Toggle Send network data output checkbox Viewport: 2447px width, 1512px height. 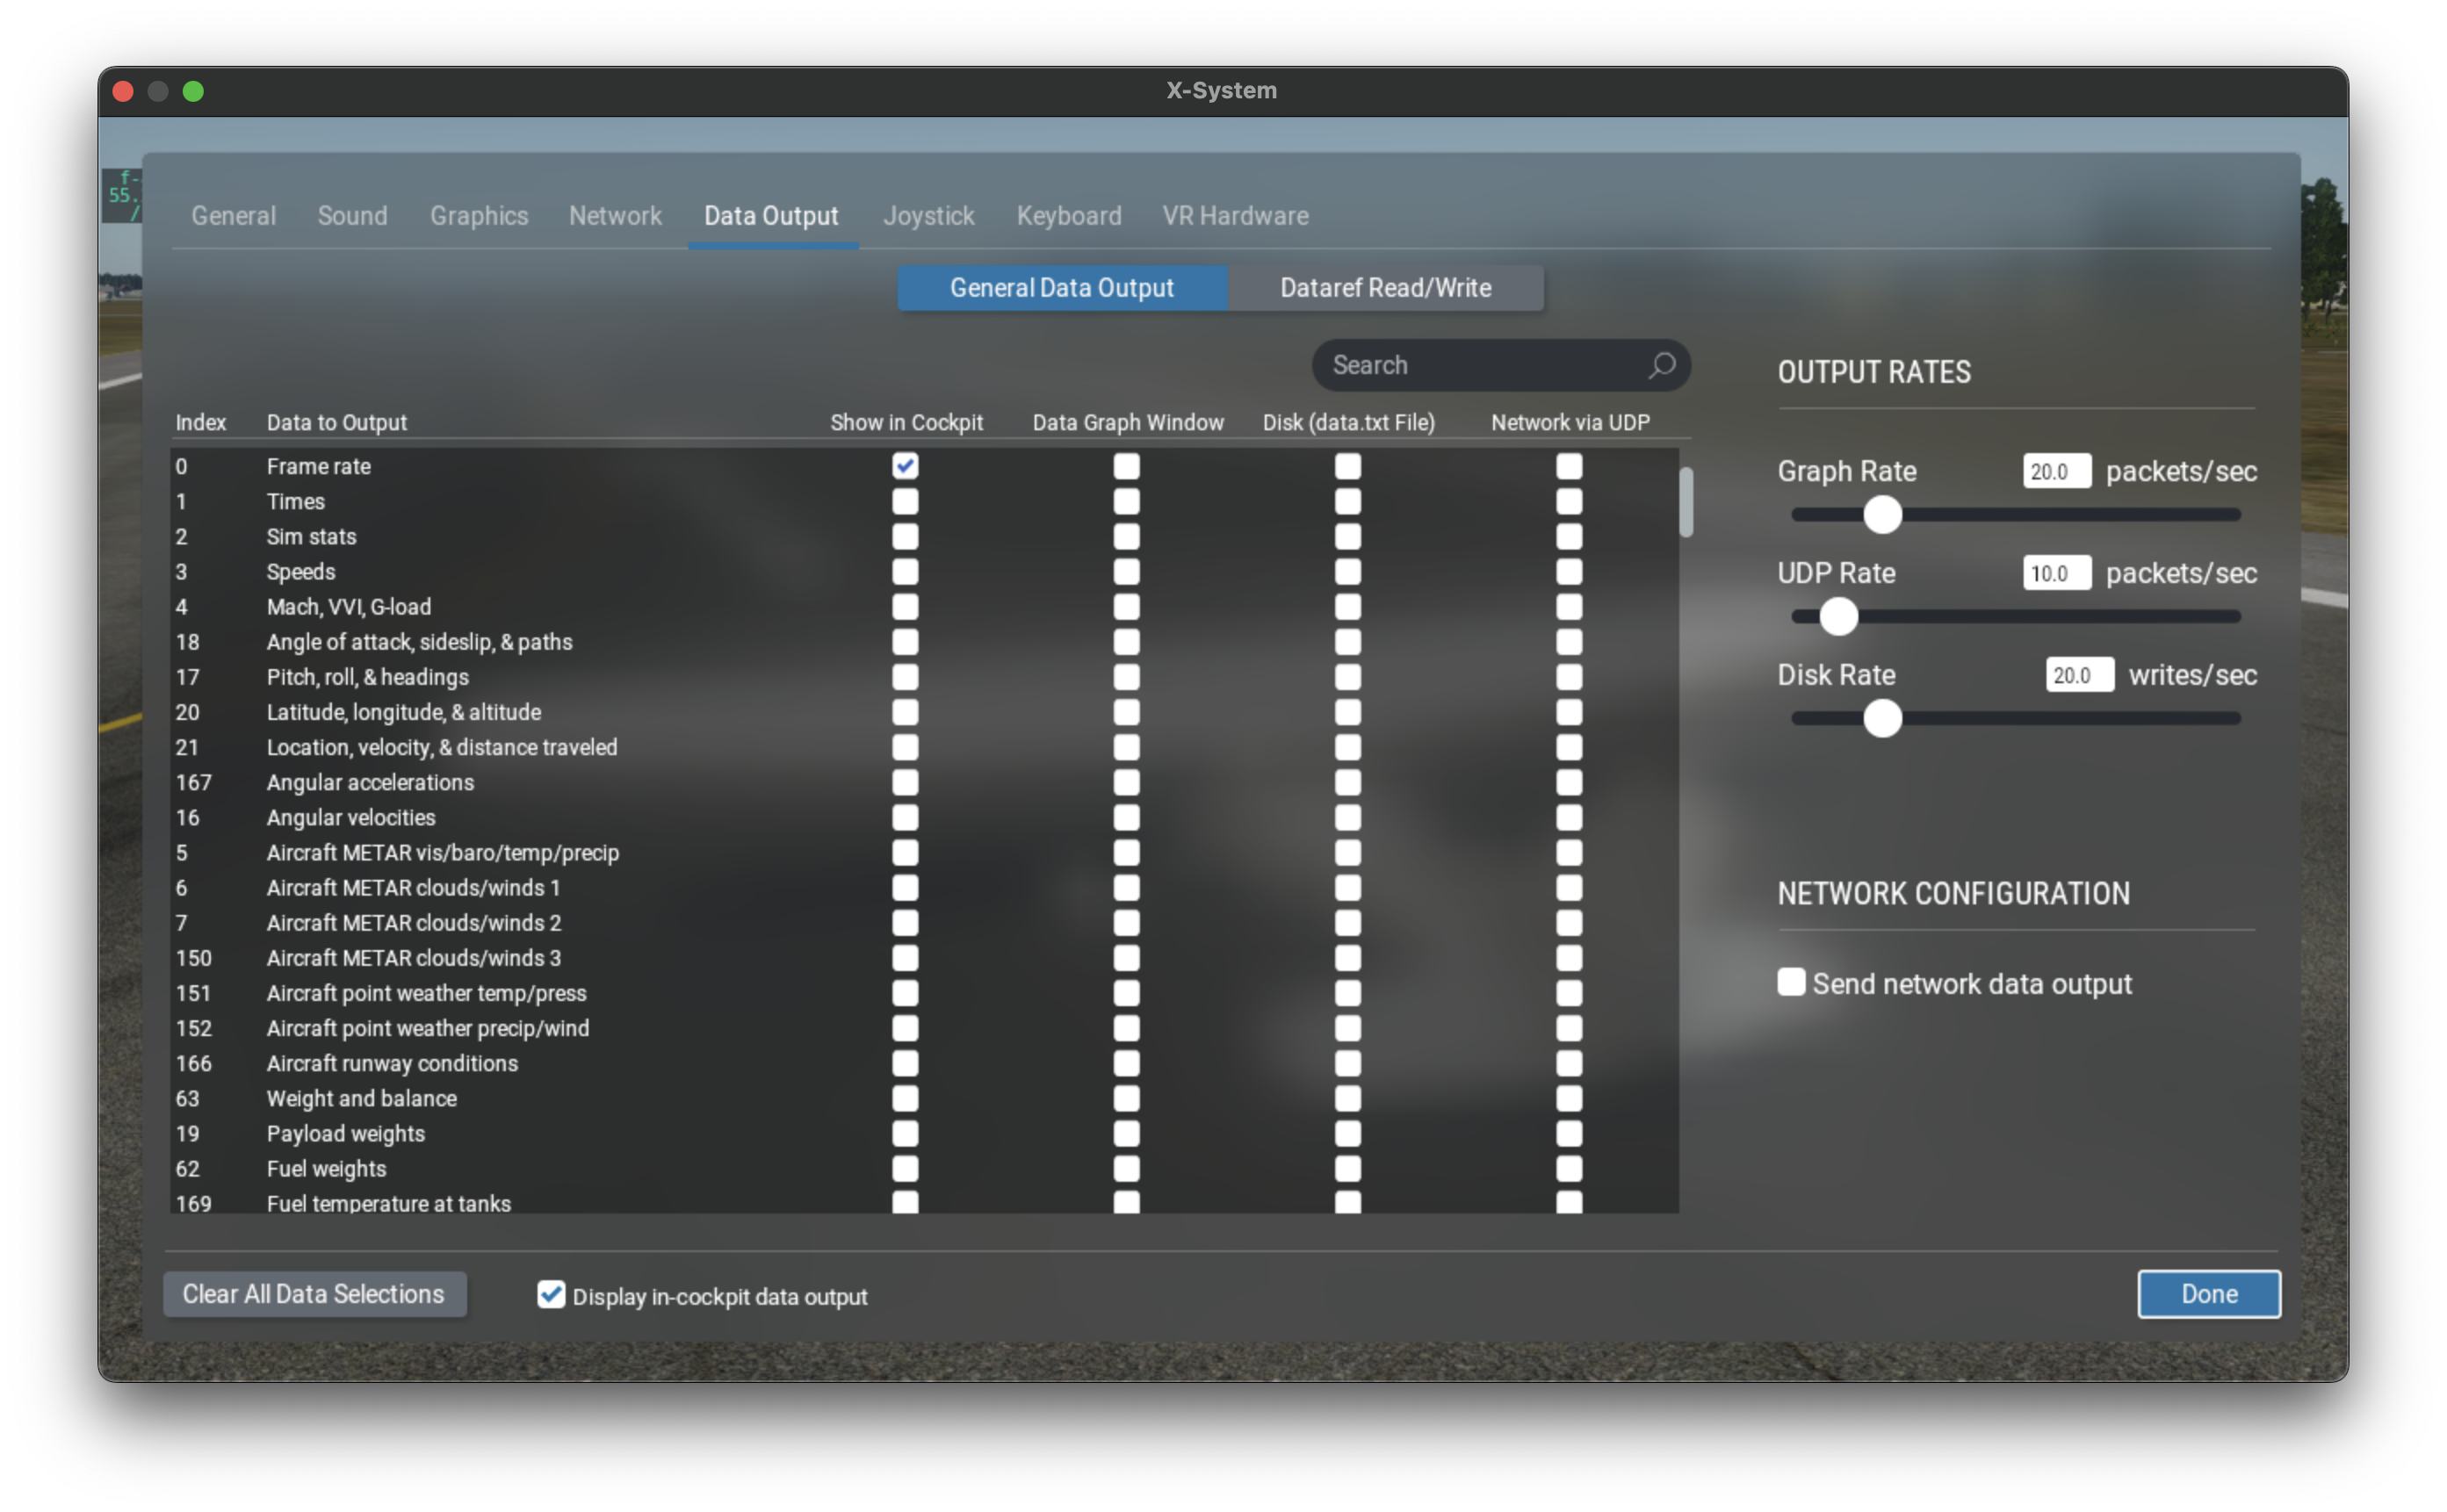(x=1790, y=982)
